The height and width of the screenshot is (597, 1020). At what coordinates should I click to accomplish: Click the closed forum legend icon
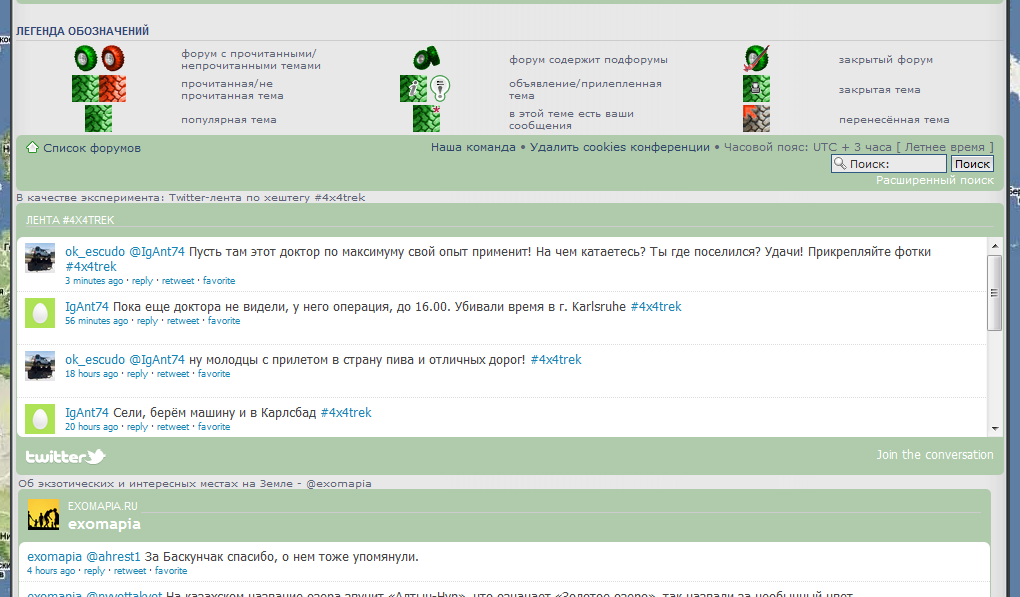756,59
